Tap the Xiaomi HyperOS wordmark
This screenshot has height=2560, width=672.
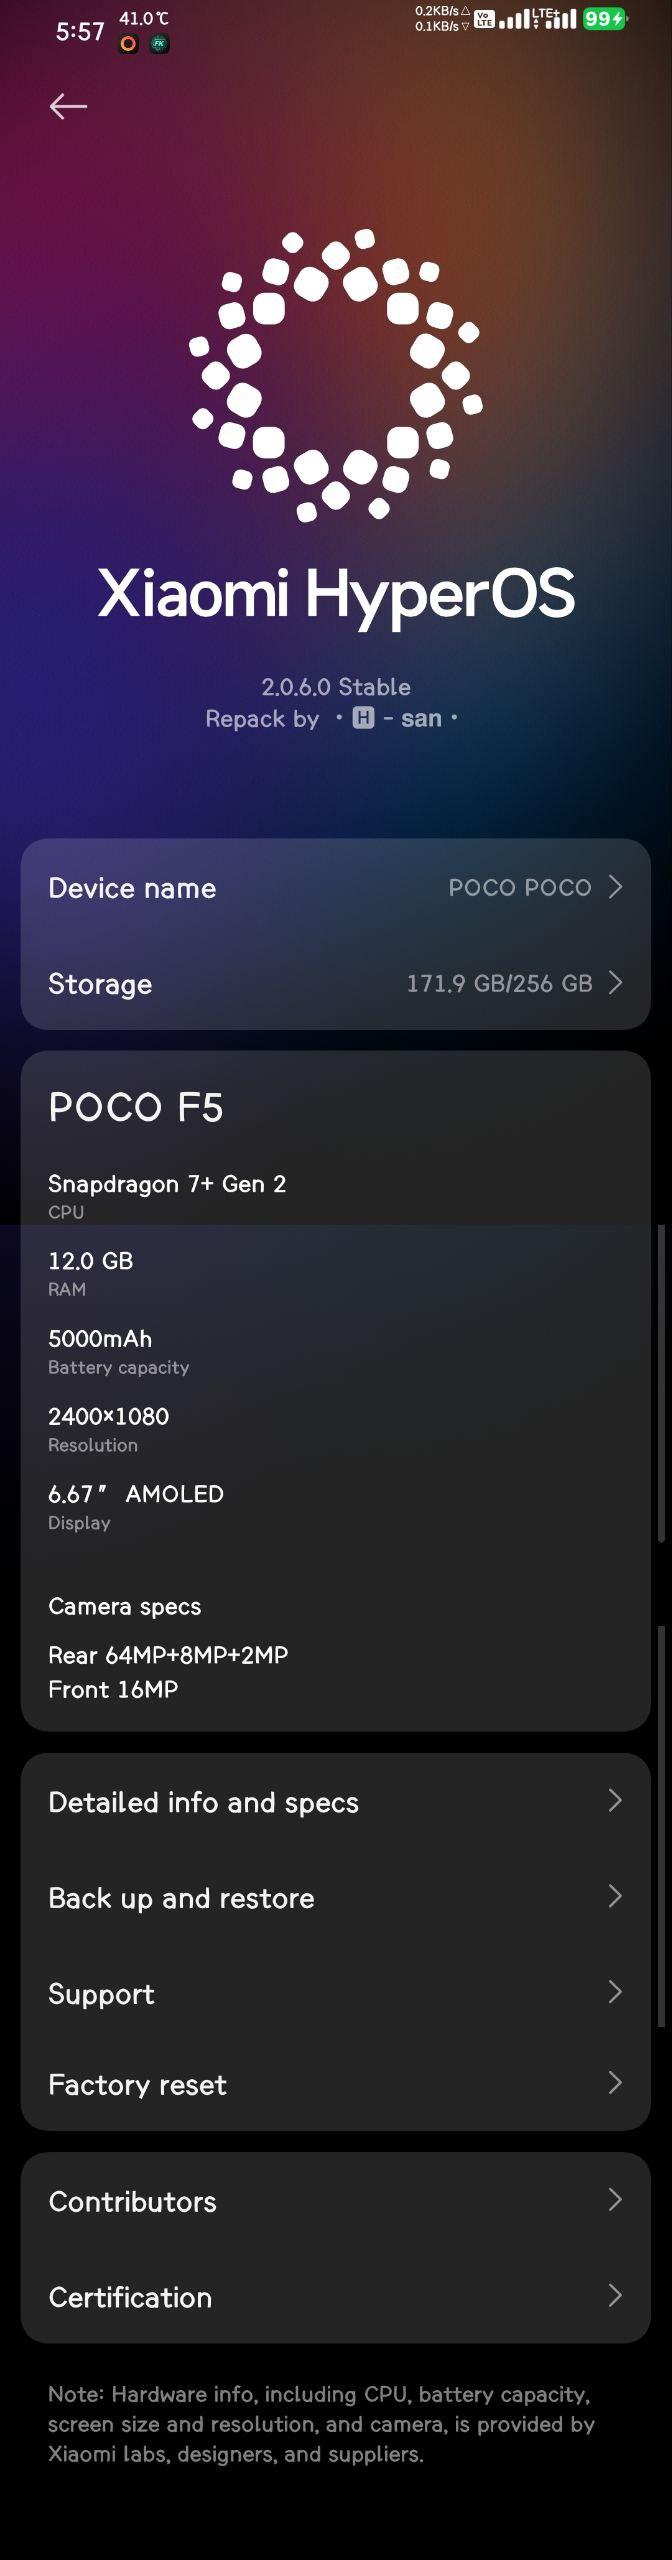pyautogui.click(x=336, y=595)
